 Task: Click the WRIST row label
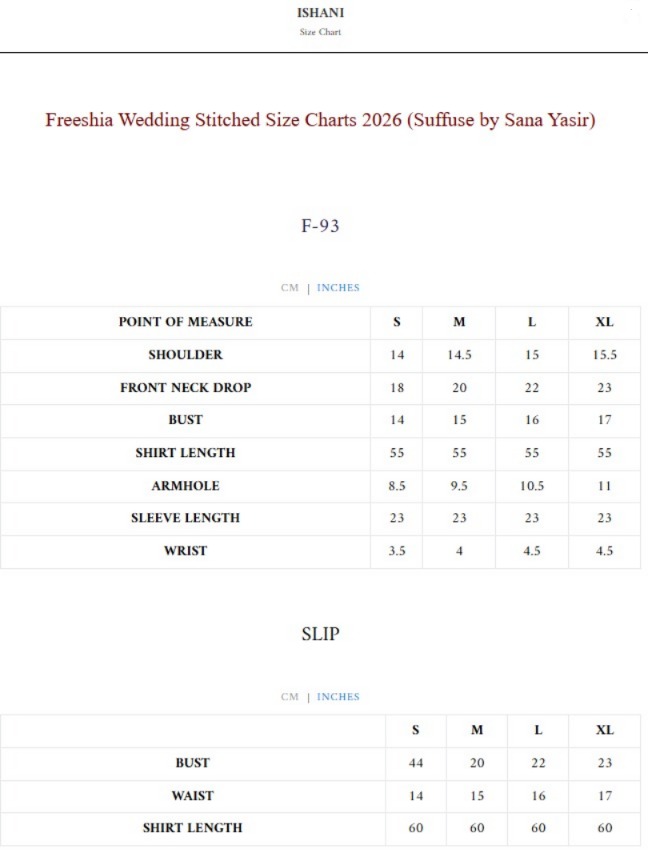pyautogui.click(x=185, y=551)
